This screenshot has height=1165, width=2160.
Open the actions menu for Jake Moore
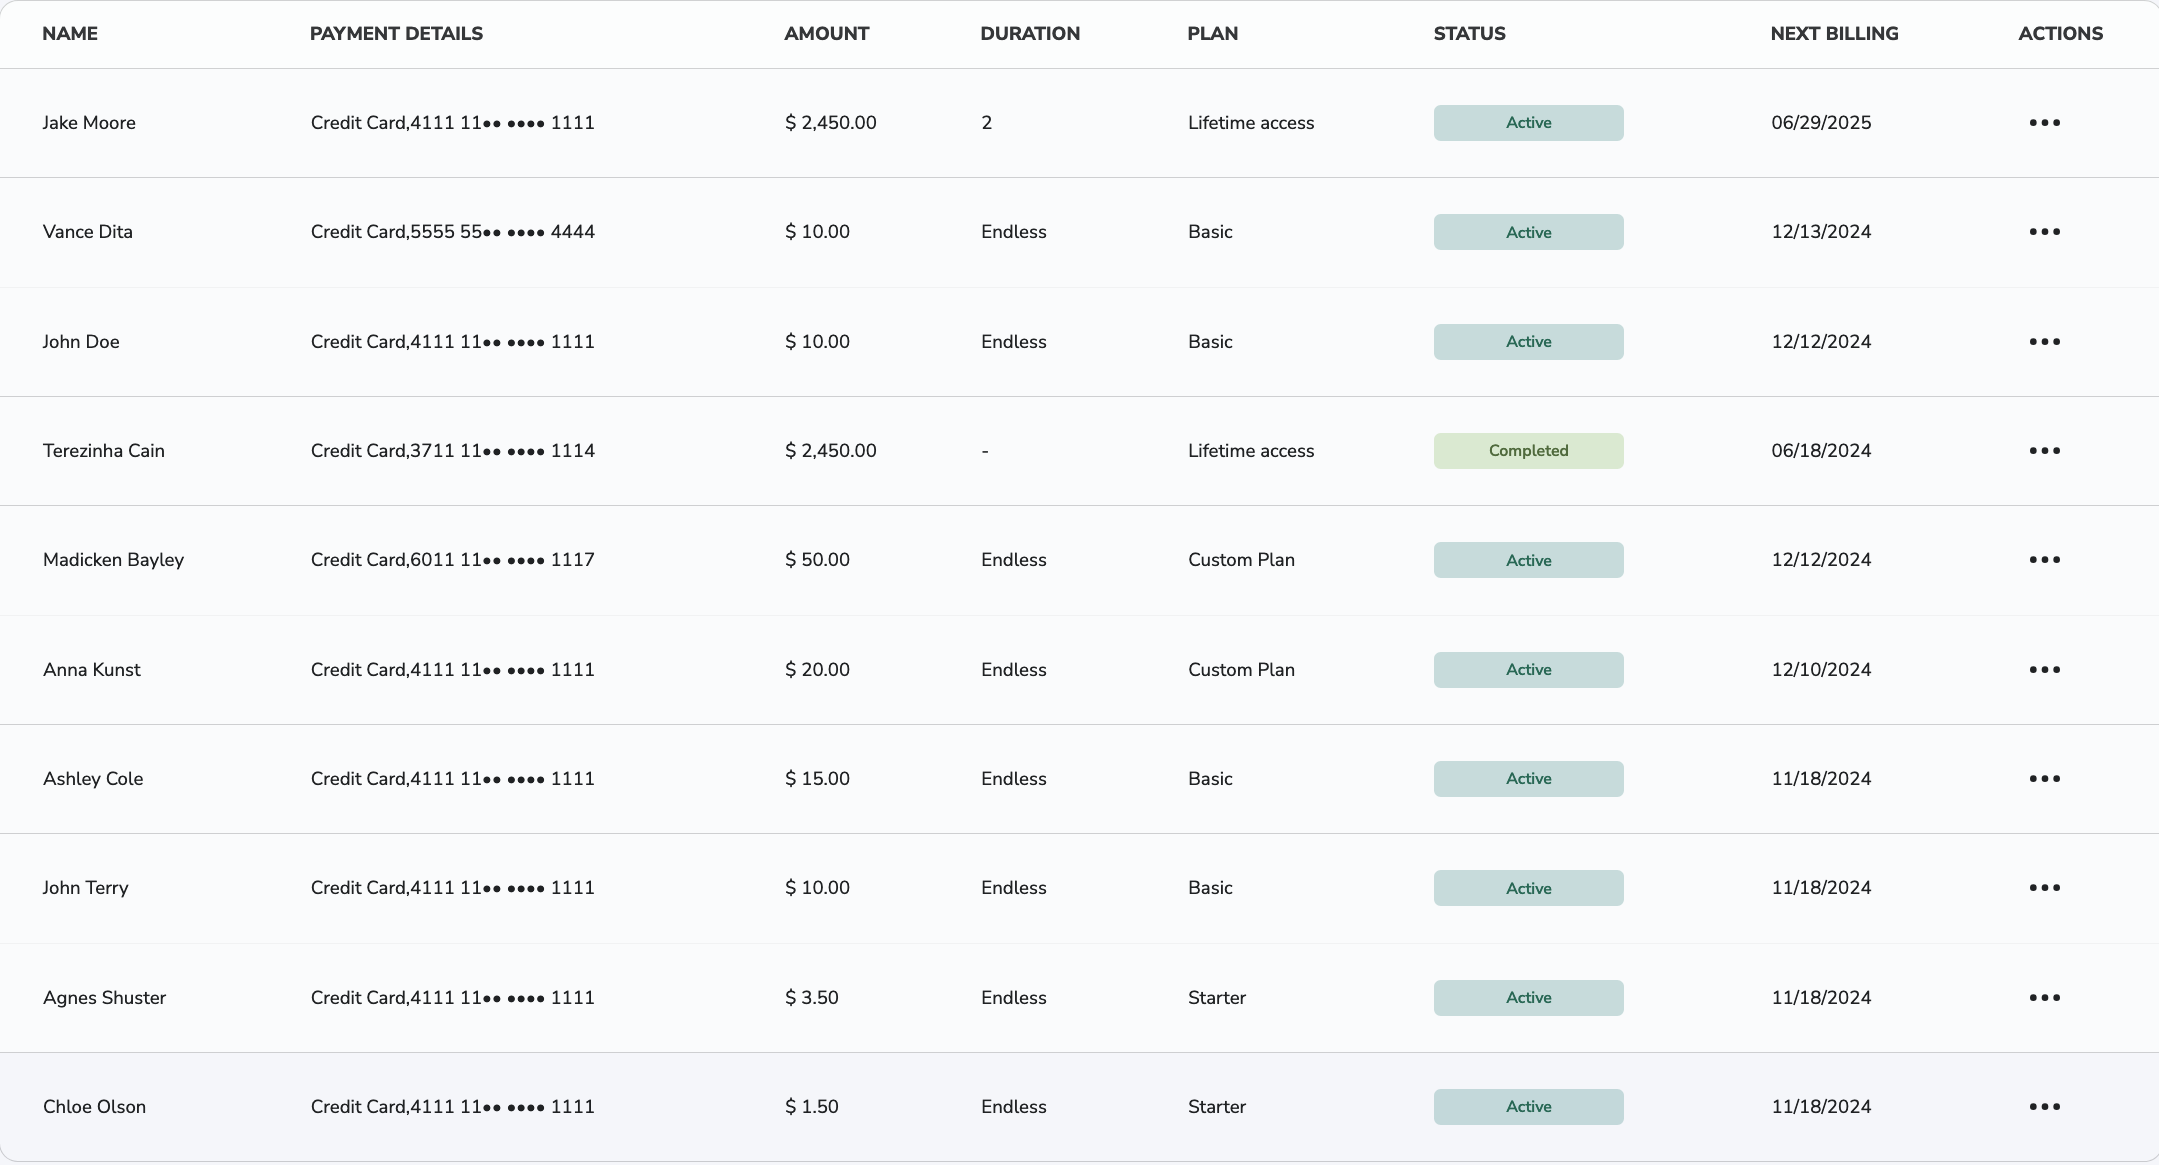pyautogui.click(x=2044, y=122)
